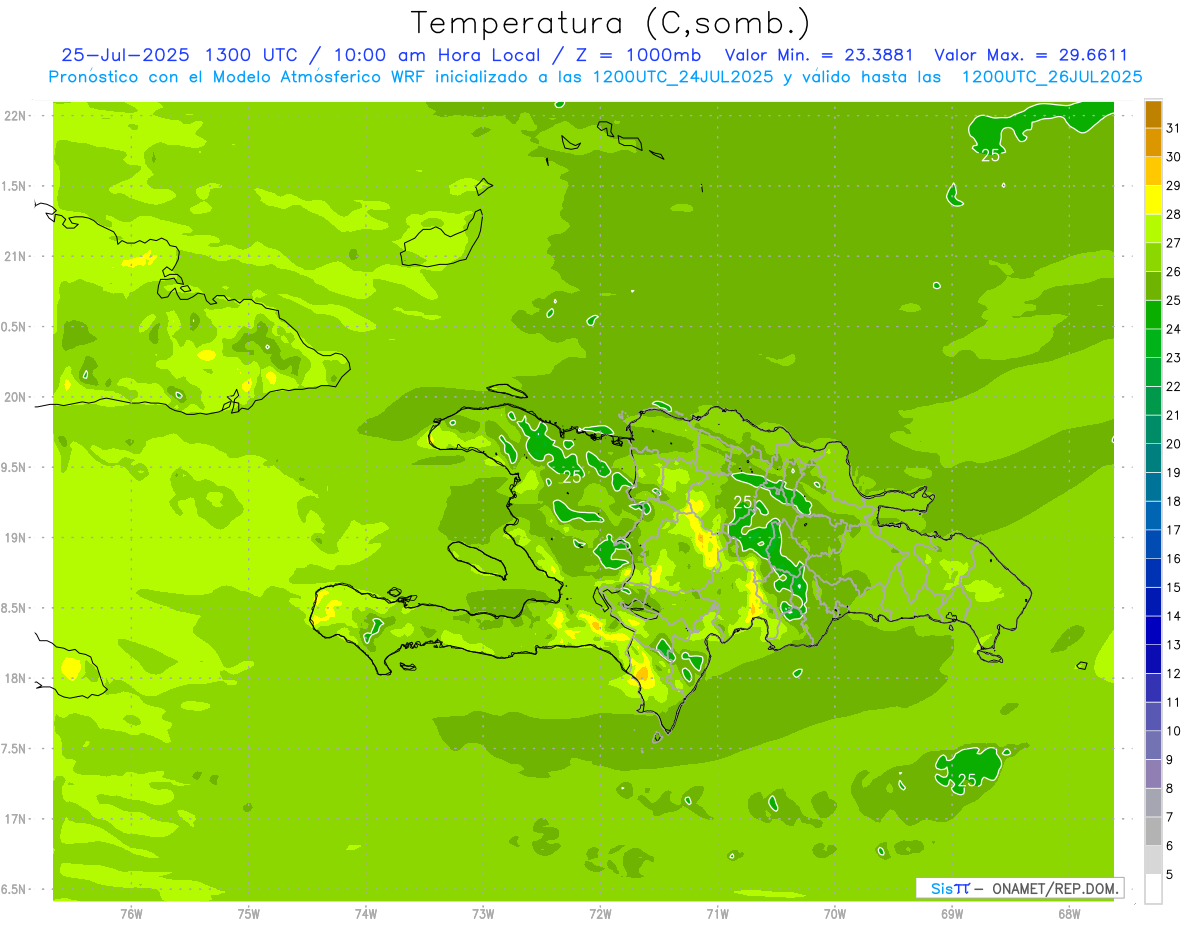Click the 17N latitude axis label

pos(15,819)
